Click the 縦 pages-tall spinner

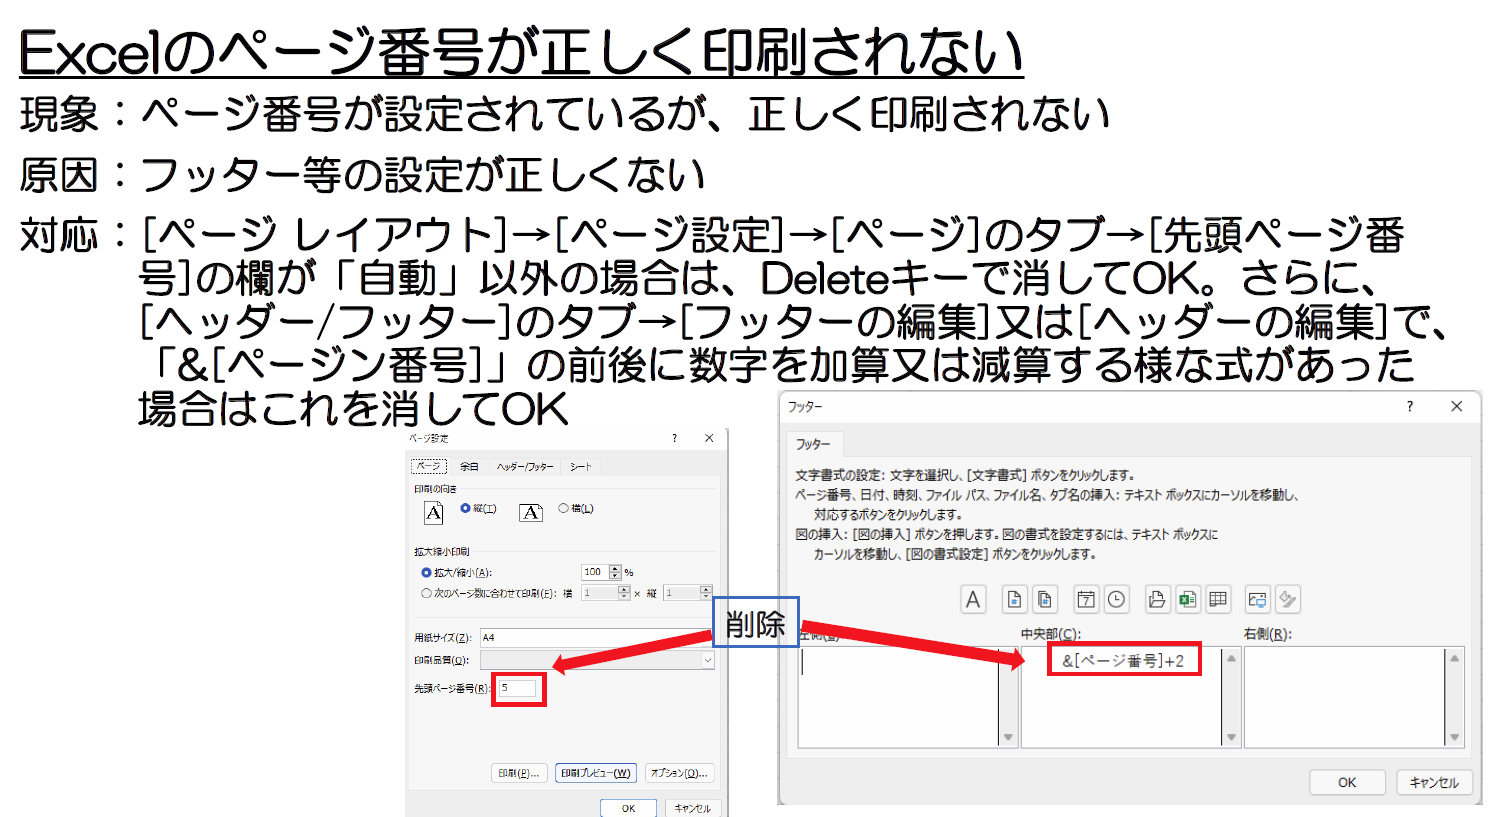[x=706, y=593]
